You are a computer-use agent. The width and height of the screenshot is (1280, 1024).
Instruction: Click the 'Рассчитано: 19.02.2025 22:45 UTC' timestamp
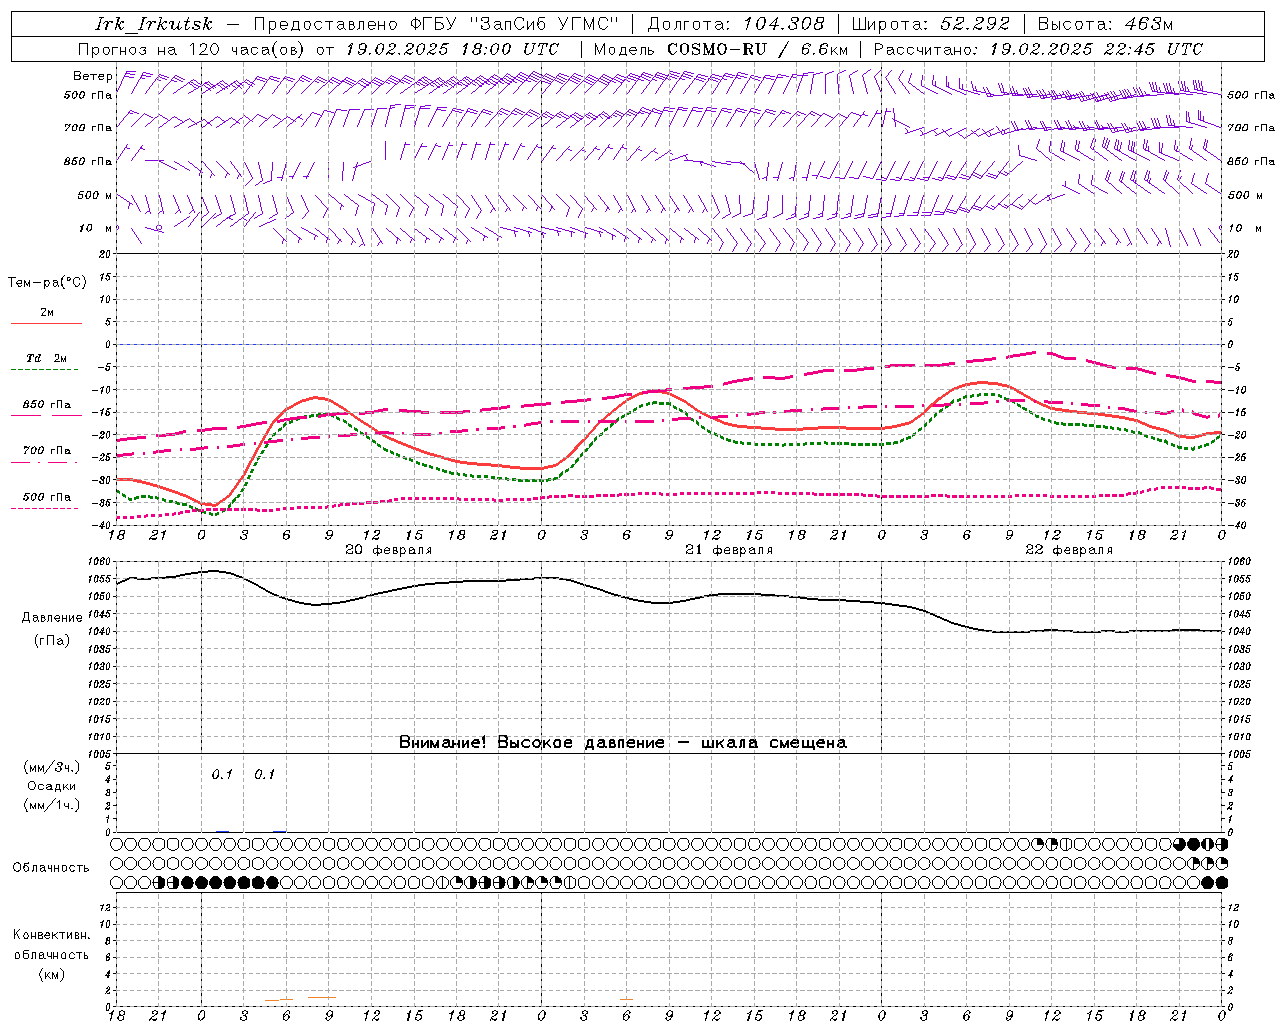[x=1038, y=49]
